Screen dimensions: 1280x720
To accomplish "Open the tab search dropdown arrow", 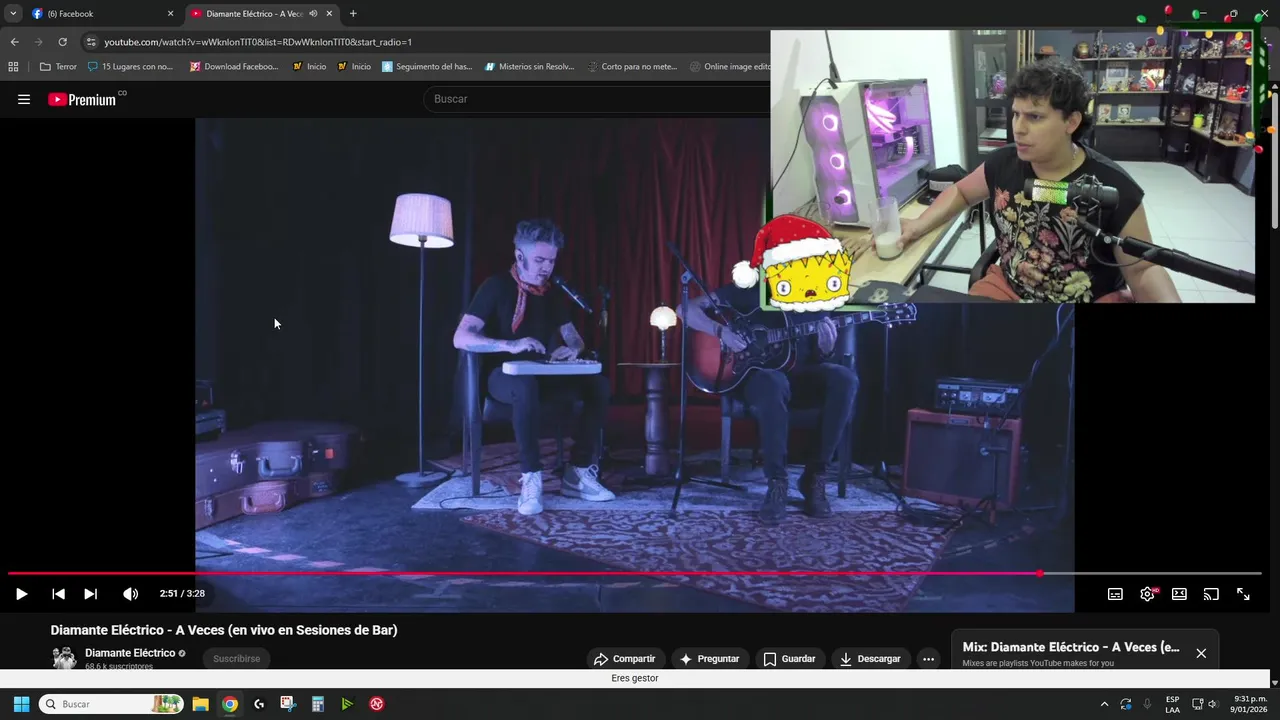I will tap(13, 14).
